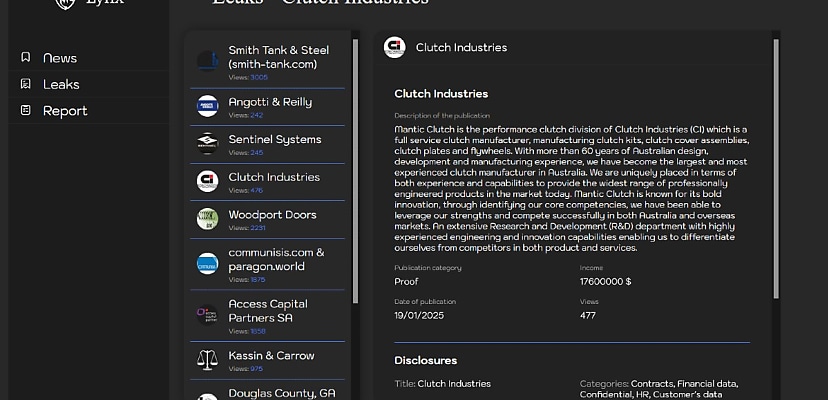Select Clutch Industries in the list
The width and height of the screenshot is (828, 400).
(267, 182)
